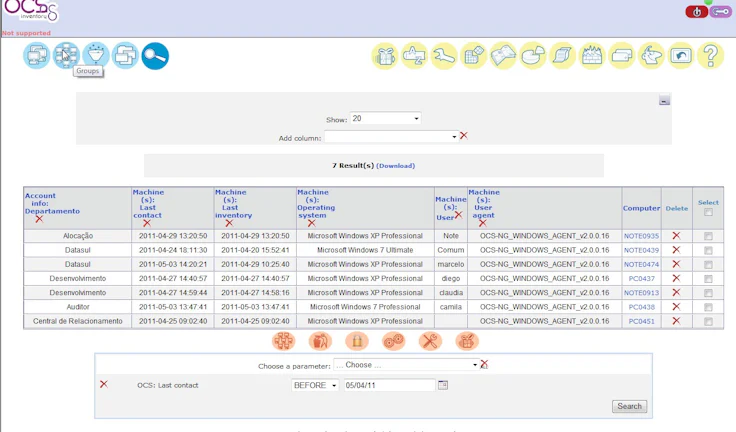
Task: Open computer PC0437 link
Action: [x=641, y=278]
